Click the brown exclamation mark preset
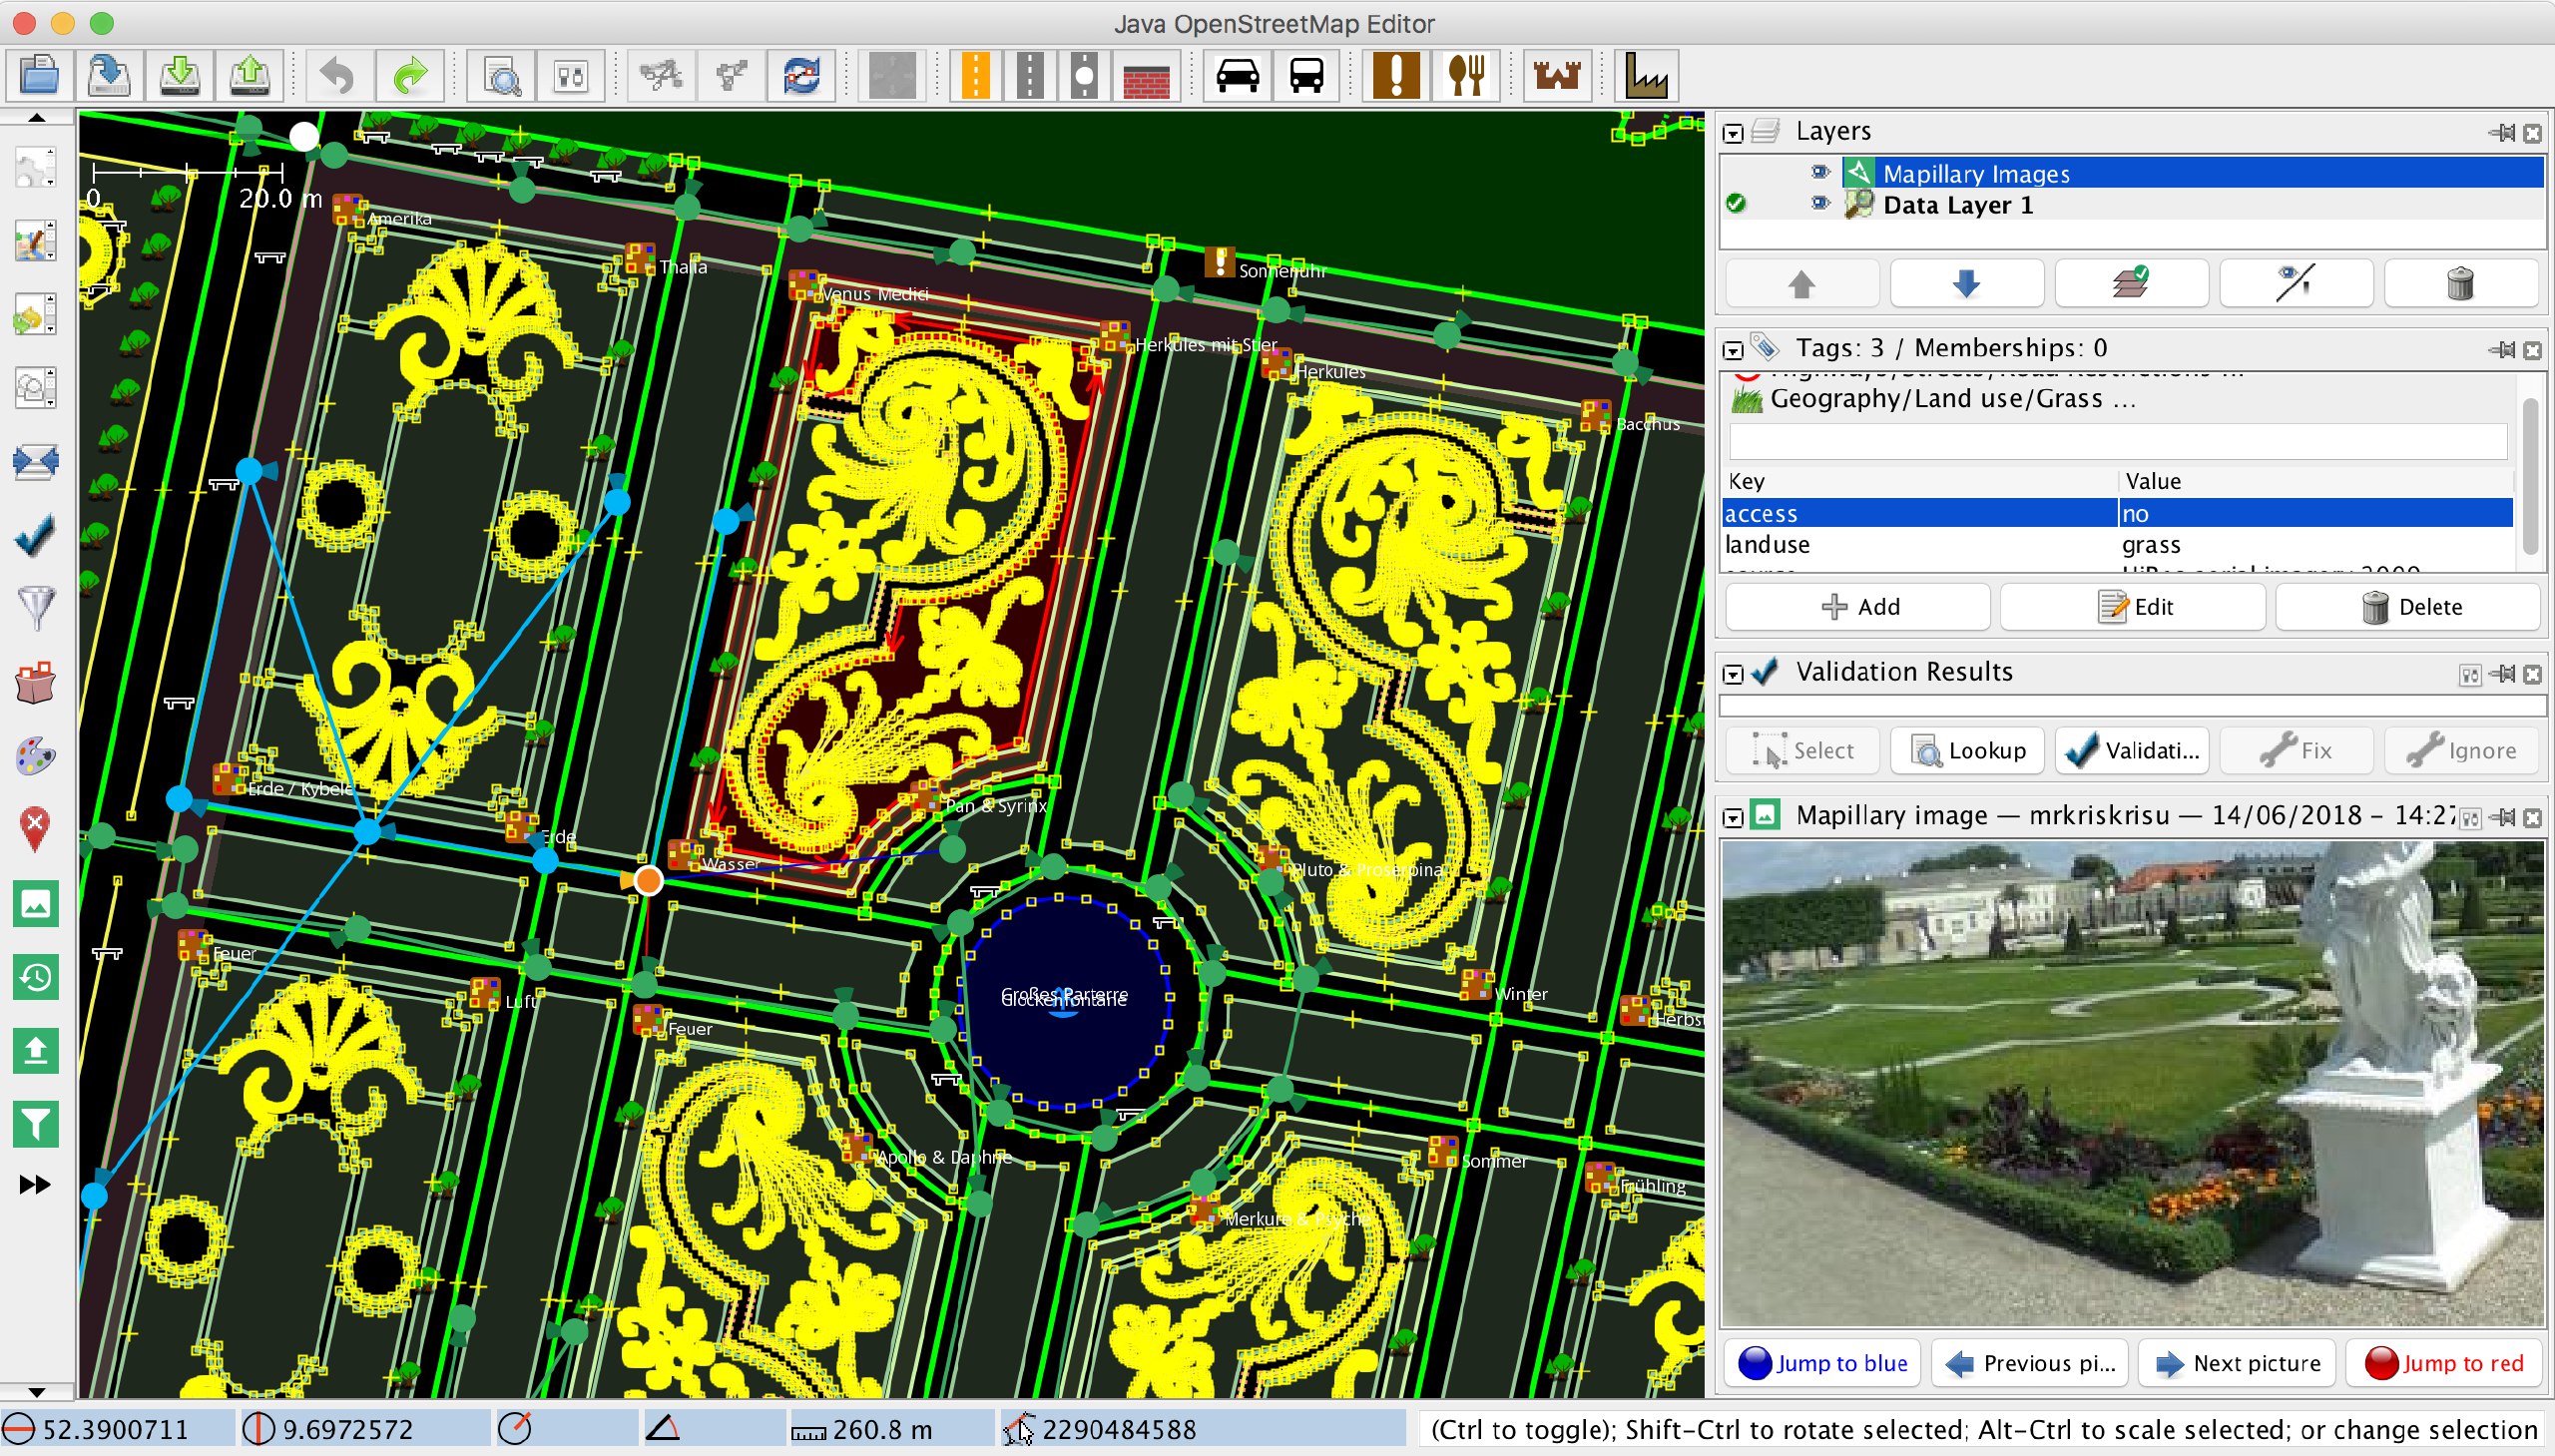This screenshot has width=2555, height=1456. [1396, 76]
